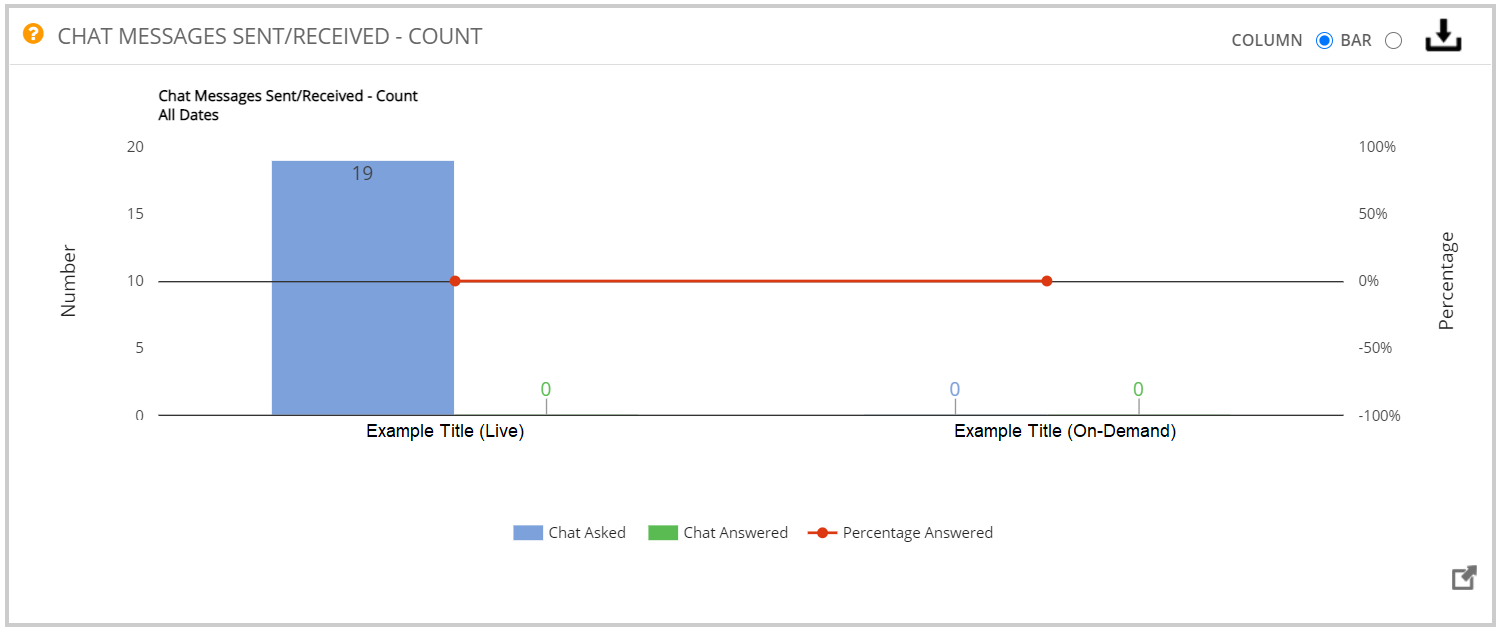The width and height of the screenshot is (1497, 631).
Task: Click the red data point on On-Demand
Action: (1047, 281)
